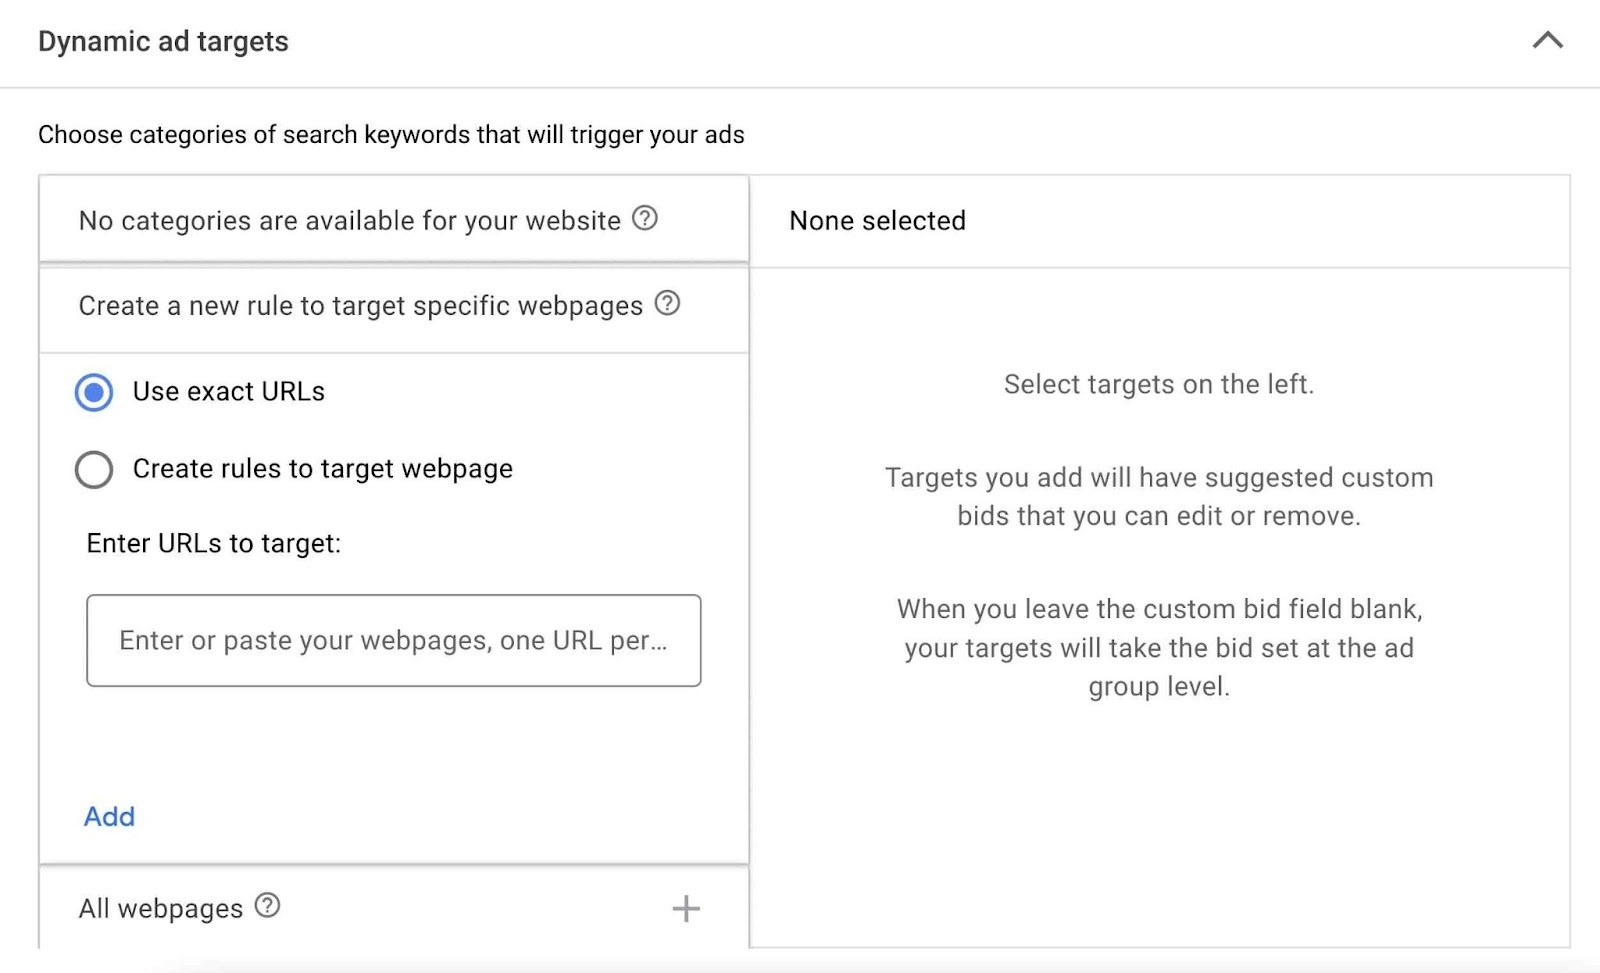This screenshot has width=1600, height=973.
Task: Expand the All webpages target entry
Action: [686, 909]
